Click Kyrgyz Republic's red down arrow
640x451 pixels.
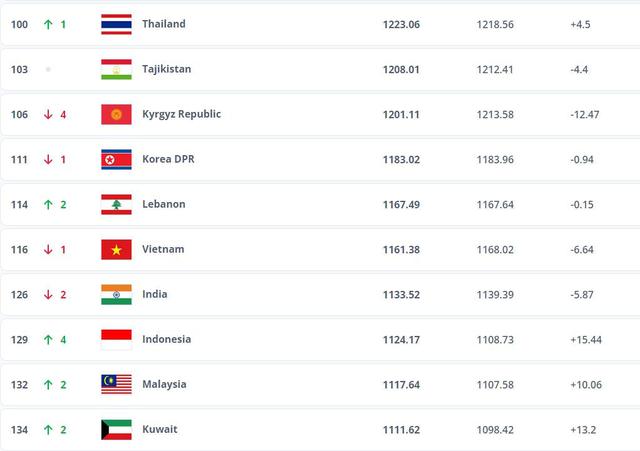pyautogui.click(x=47, y=114)
